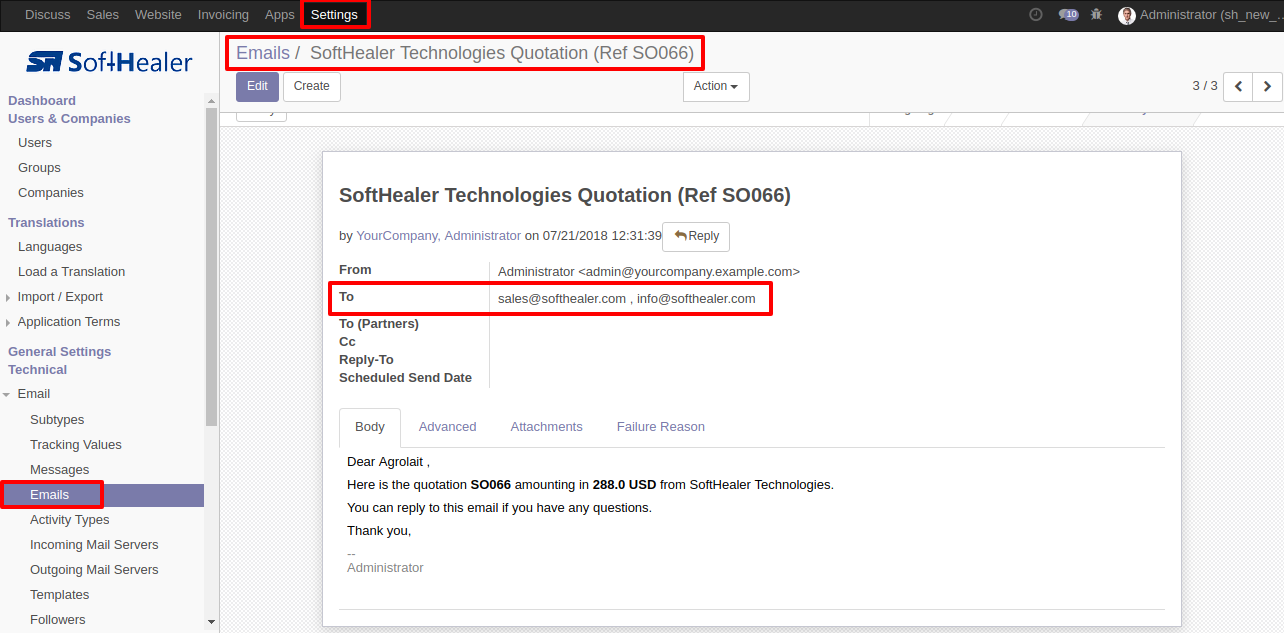This screenshot has height=633, width=1284.
Task: Click the sidebar scroll up arrow
Action: pyautogui.click(x=211, y=100)
